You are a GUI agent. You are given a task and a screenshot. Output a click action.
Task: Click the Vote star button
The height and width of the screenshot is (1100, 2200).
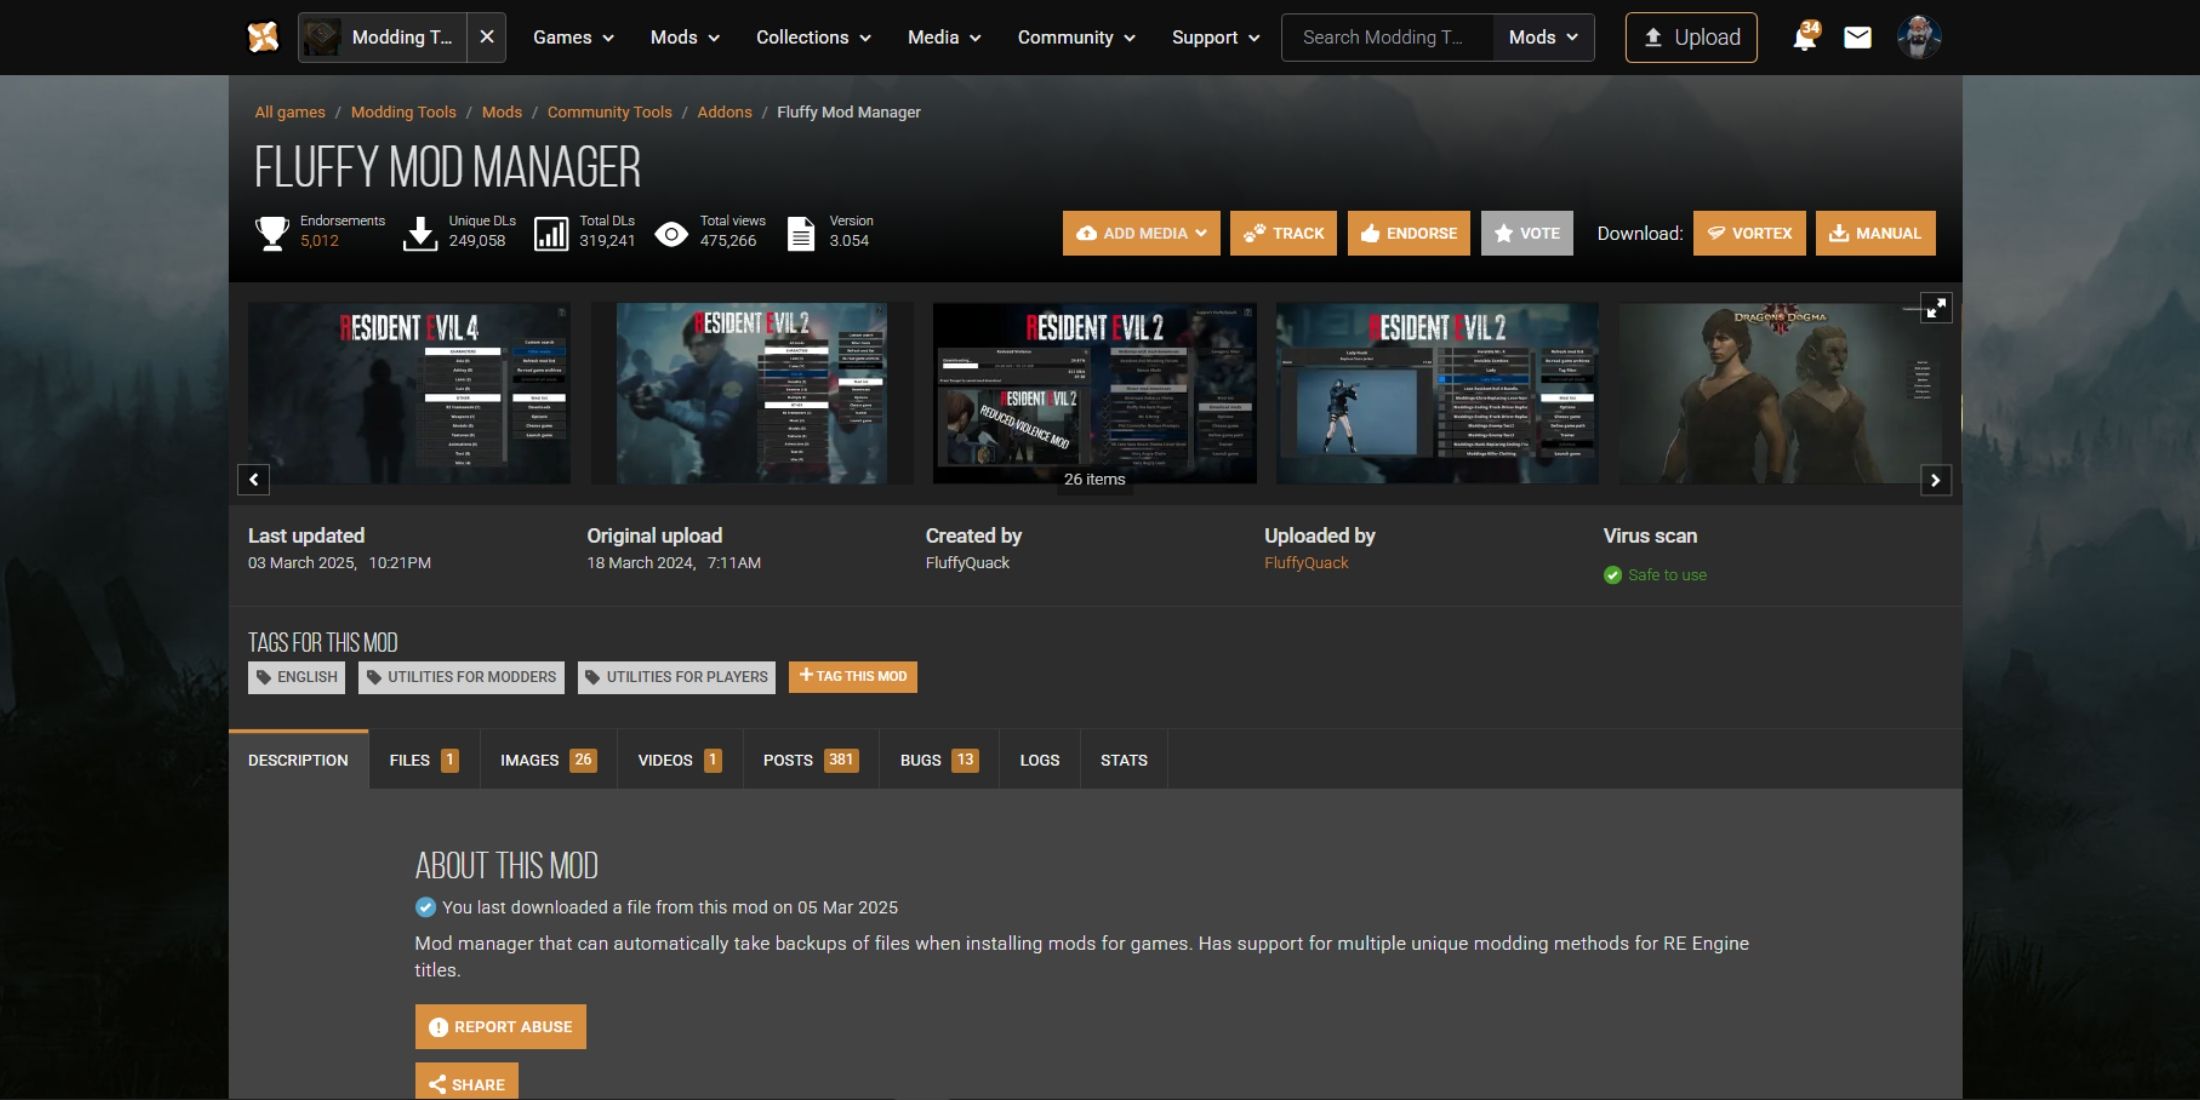[x=1526, y=233]
